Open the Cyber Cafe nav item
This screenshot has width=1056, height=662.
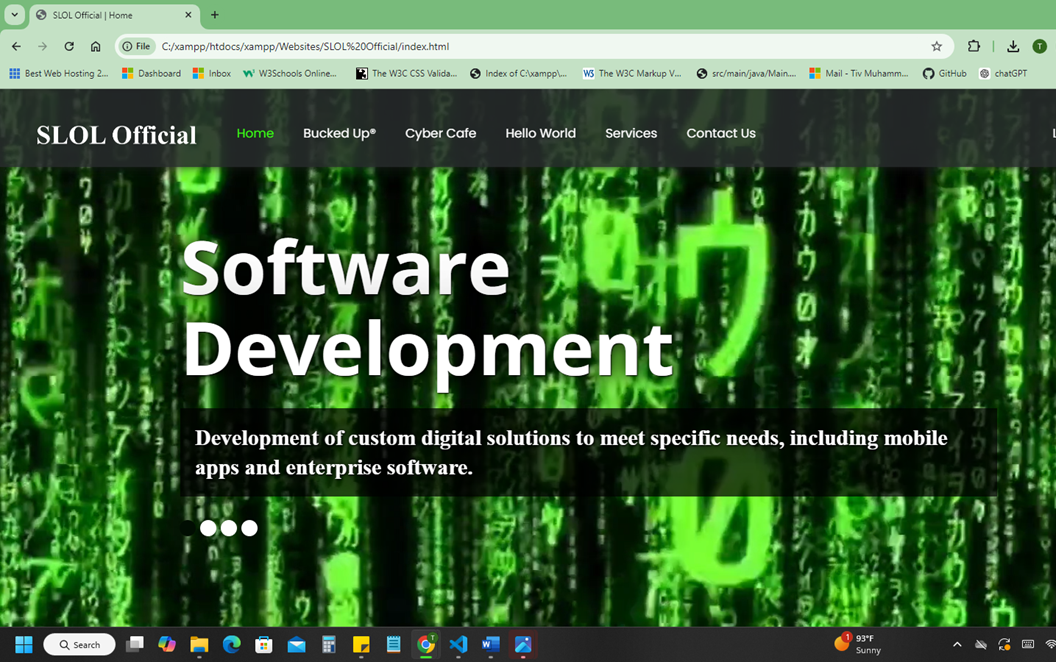pos(440,133)
